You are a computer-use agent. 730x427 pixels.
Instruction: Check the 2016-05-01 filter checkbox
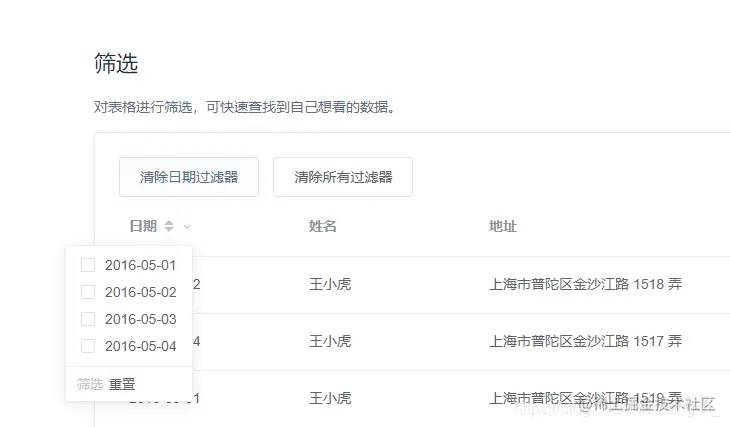point(88,265)
